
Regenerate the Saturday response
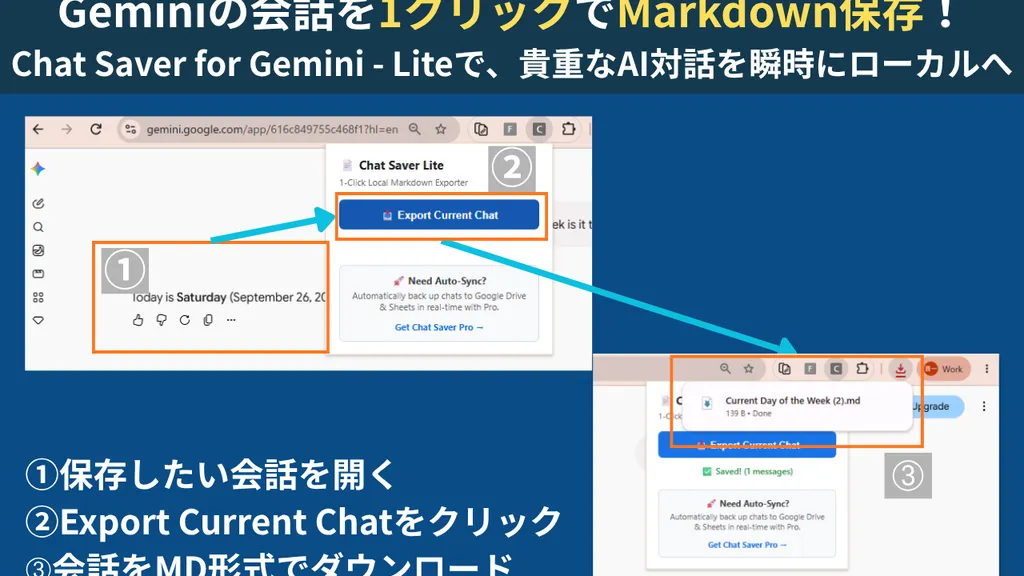tap(185, 320)
